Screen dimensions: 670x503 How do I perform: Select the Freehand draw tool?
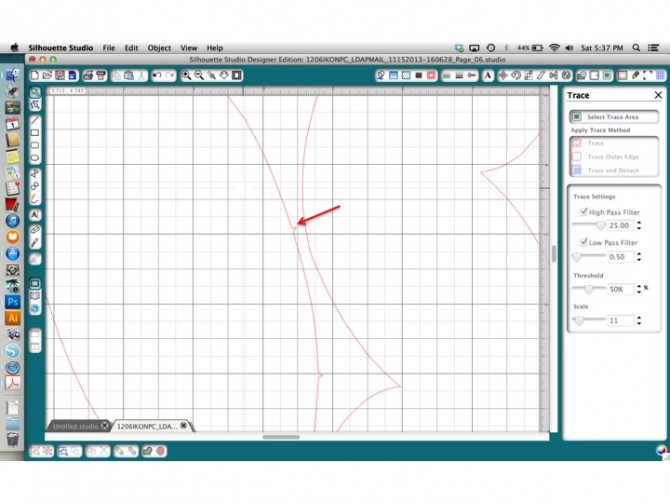(35, 198)
